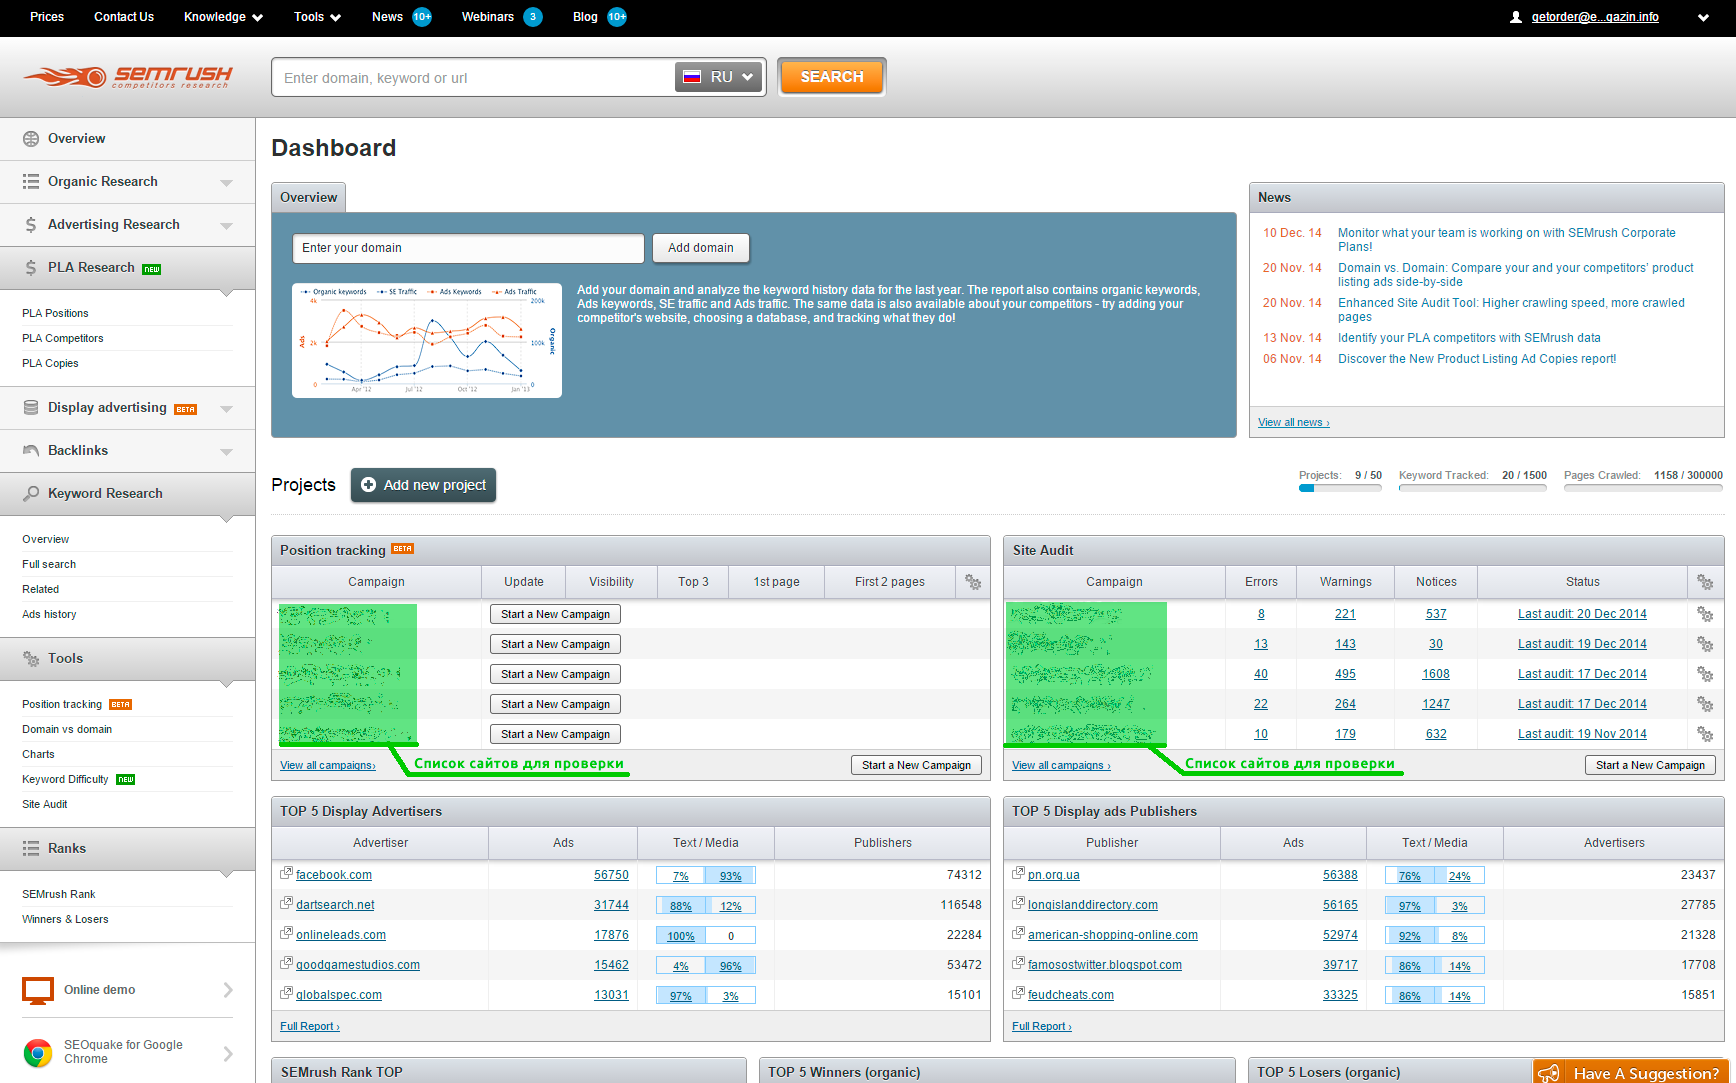The image size is (1736, 1083).
Task: Select the Overview tab on dashboard
Action: 309,197
